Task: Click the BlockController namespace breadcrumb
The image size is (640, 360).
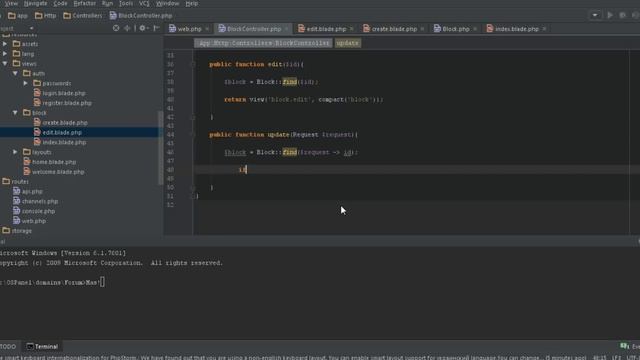Action: [263, 43]
